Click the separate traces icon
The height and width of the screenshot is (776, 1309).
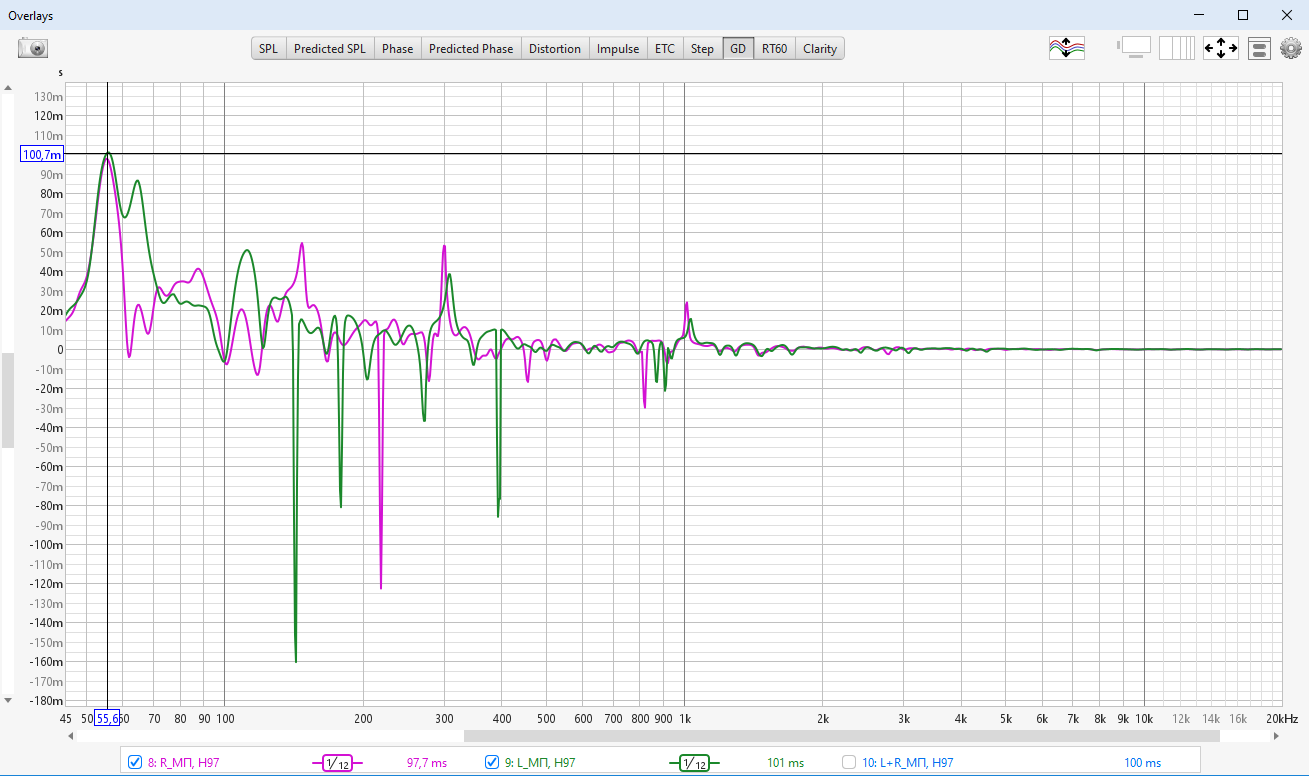pyautogui.click(x=1066, y=48)
